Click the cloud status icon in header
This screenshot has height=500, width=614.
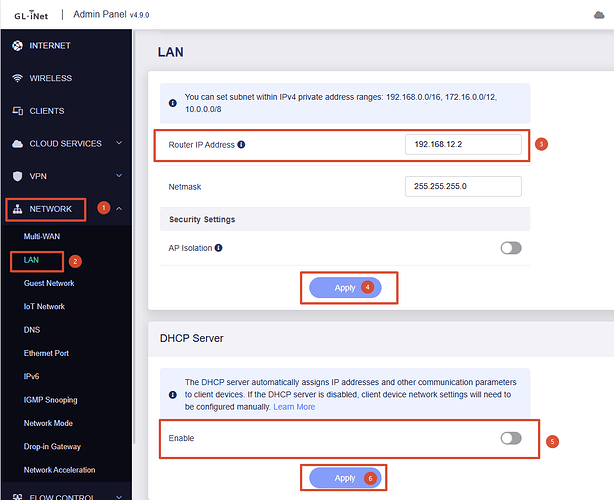(x=599, y=15)
